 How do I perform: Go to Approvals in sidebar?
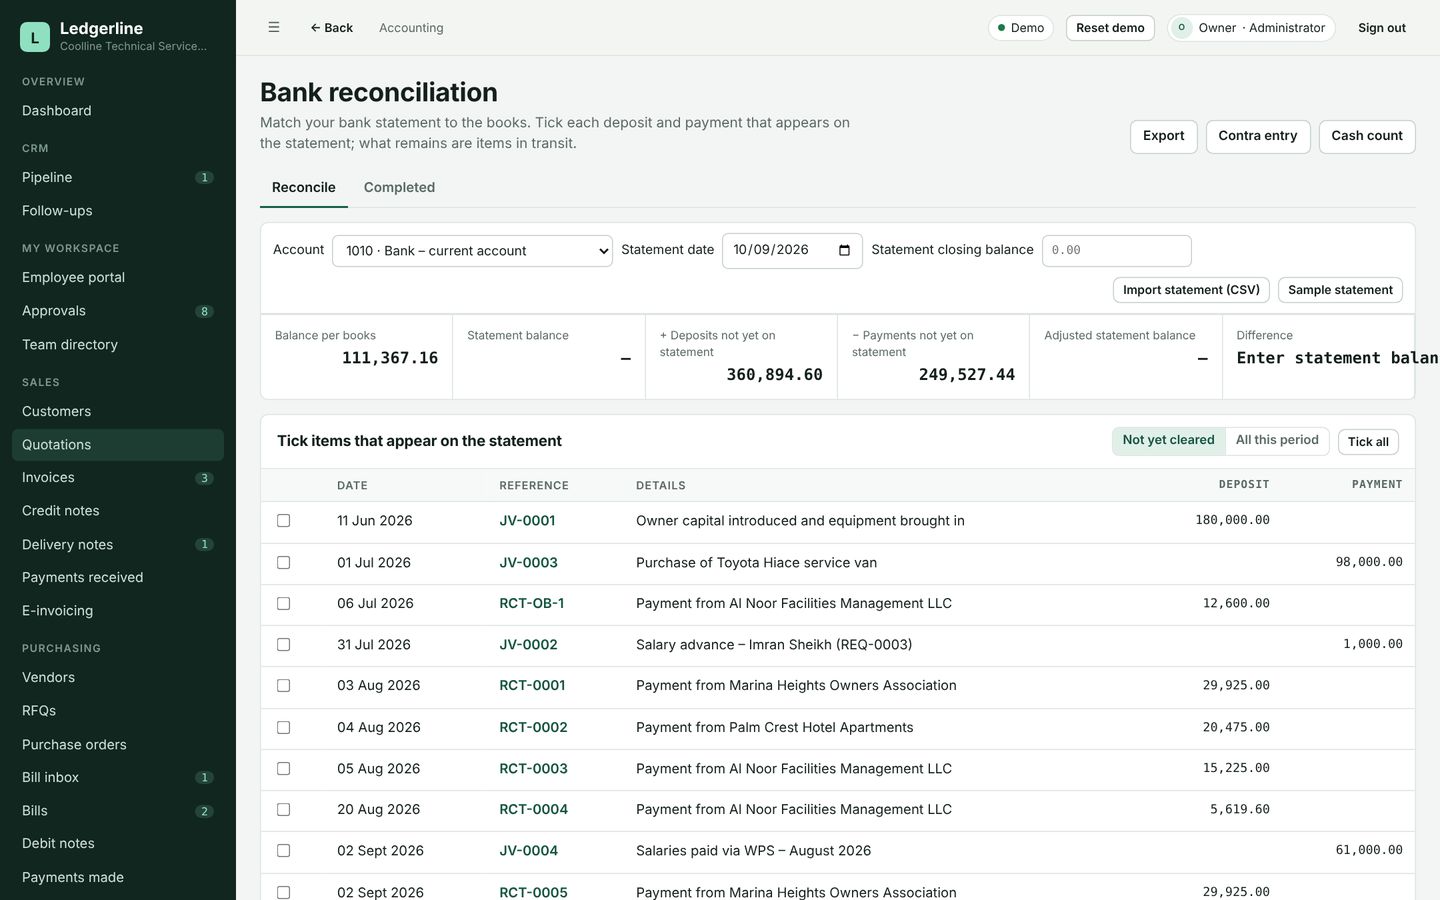coord(118,311)
